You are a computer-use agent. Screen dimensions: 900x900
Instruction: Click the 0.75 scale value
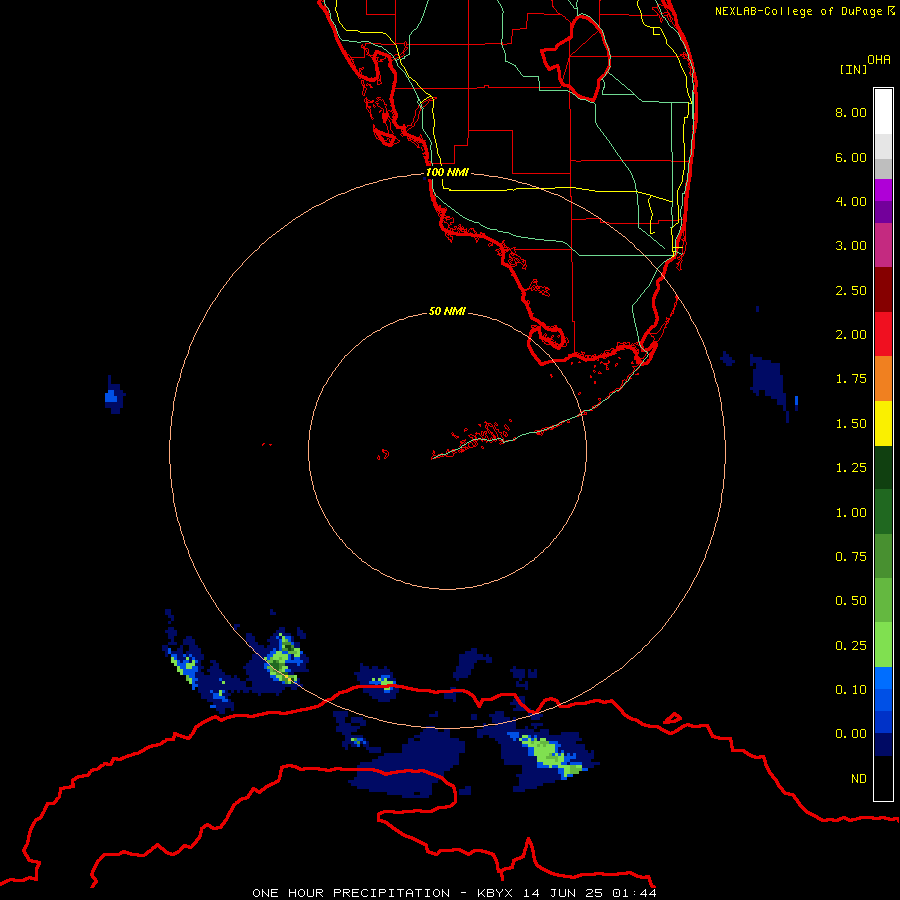coord(851,557)
